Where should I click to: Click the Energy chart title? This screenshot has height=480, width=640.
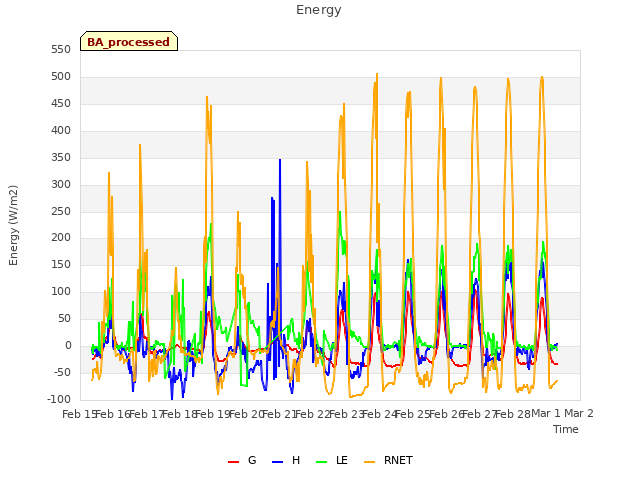coord(318,10)
